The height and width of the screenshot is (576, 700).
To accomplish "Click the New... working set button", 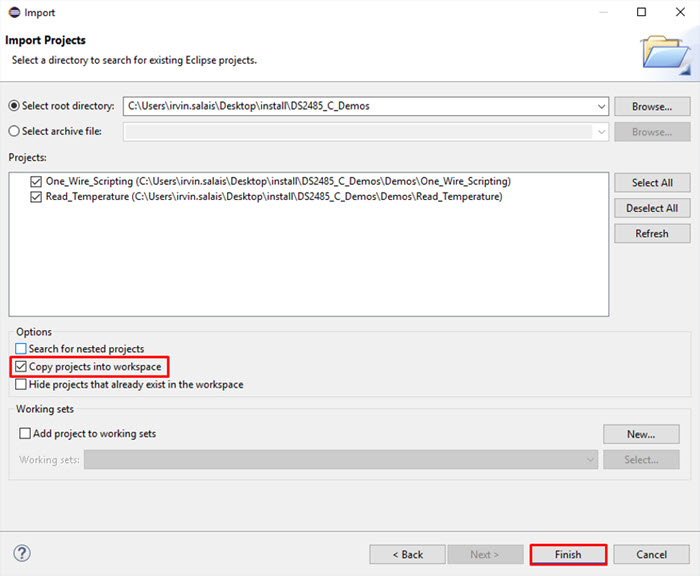I will 641,434.
